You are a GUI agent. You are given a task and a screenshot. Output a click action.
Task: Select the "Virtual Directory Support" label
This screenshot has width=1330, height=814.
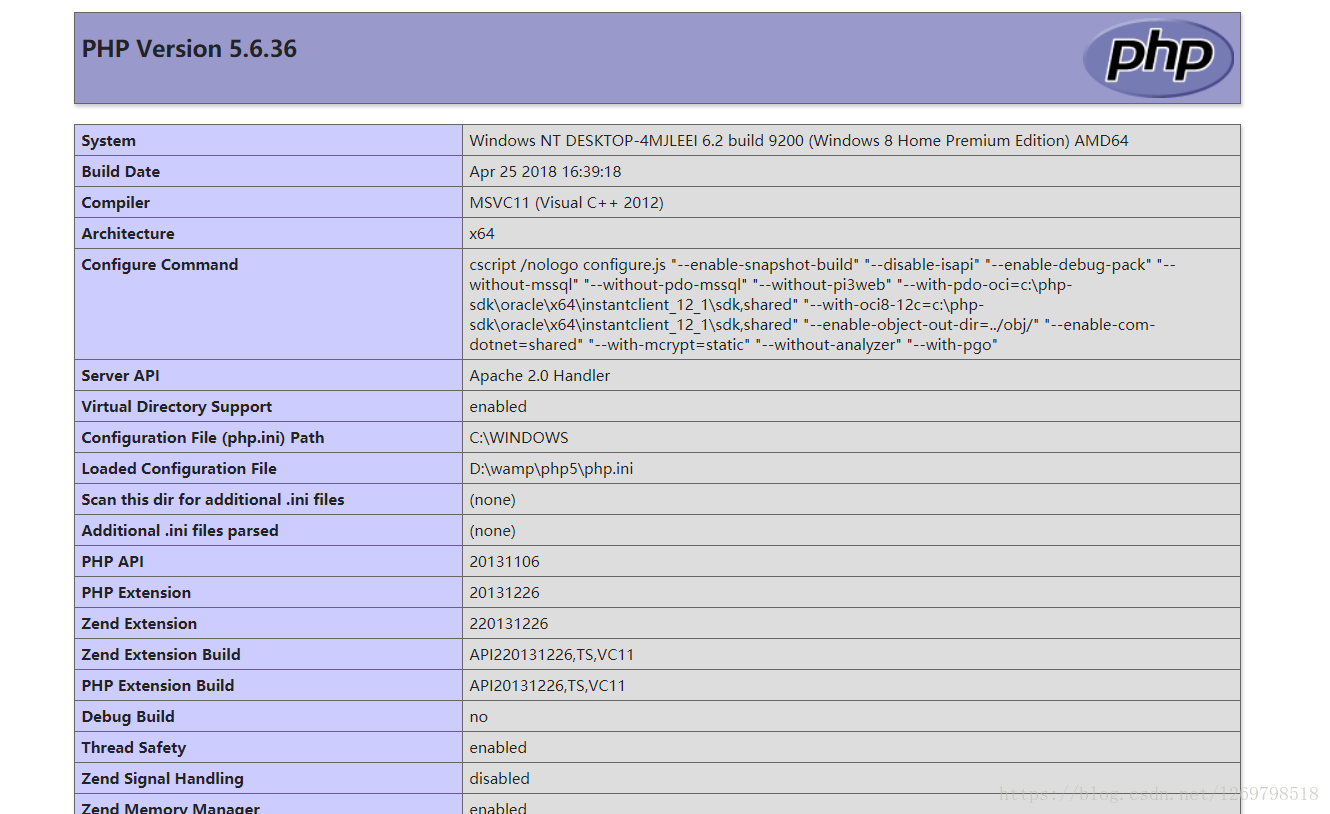[177, 407]
